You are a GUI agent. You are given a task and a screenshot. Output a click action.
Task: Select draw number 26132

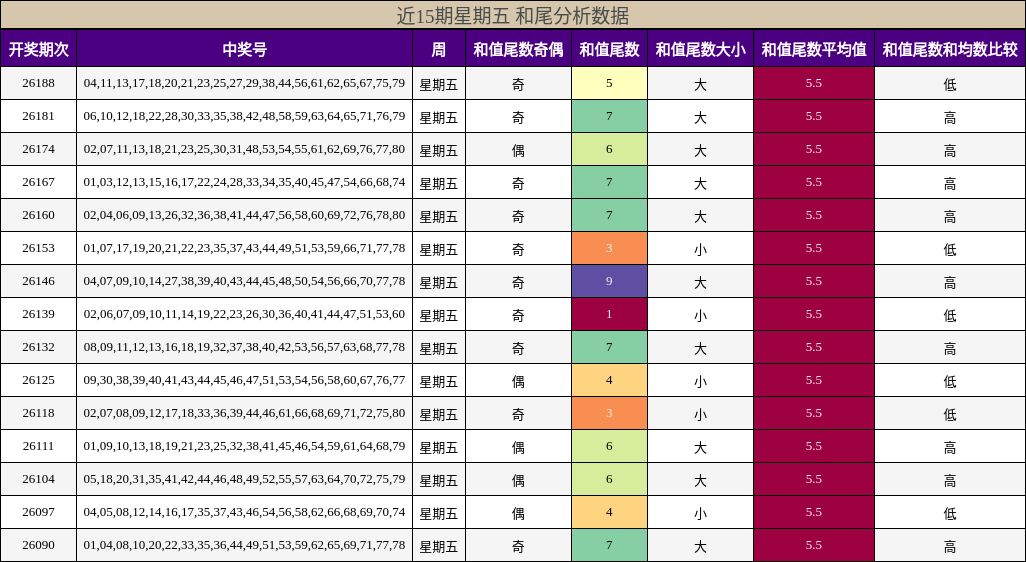click(38, 347)
